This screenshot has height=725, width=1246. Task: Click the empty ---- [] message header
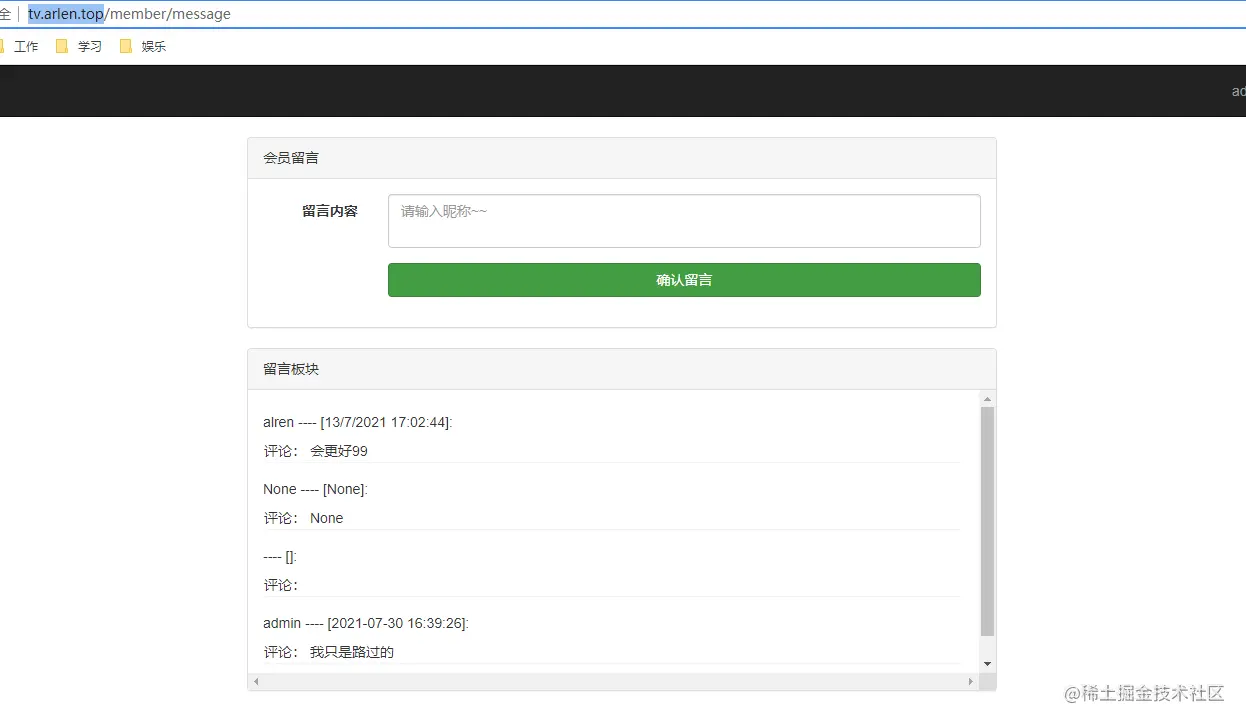click(280, 557)
